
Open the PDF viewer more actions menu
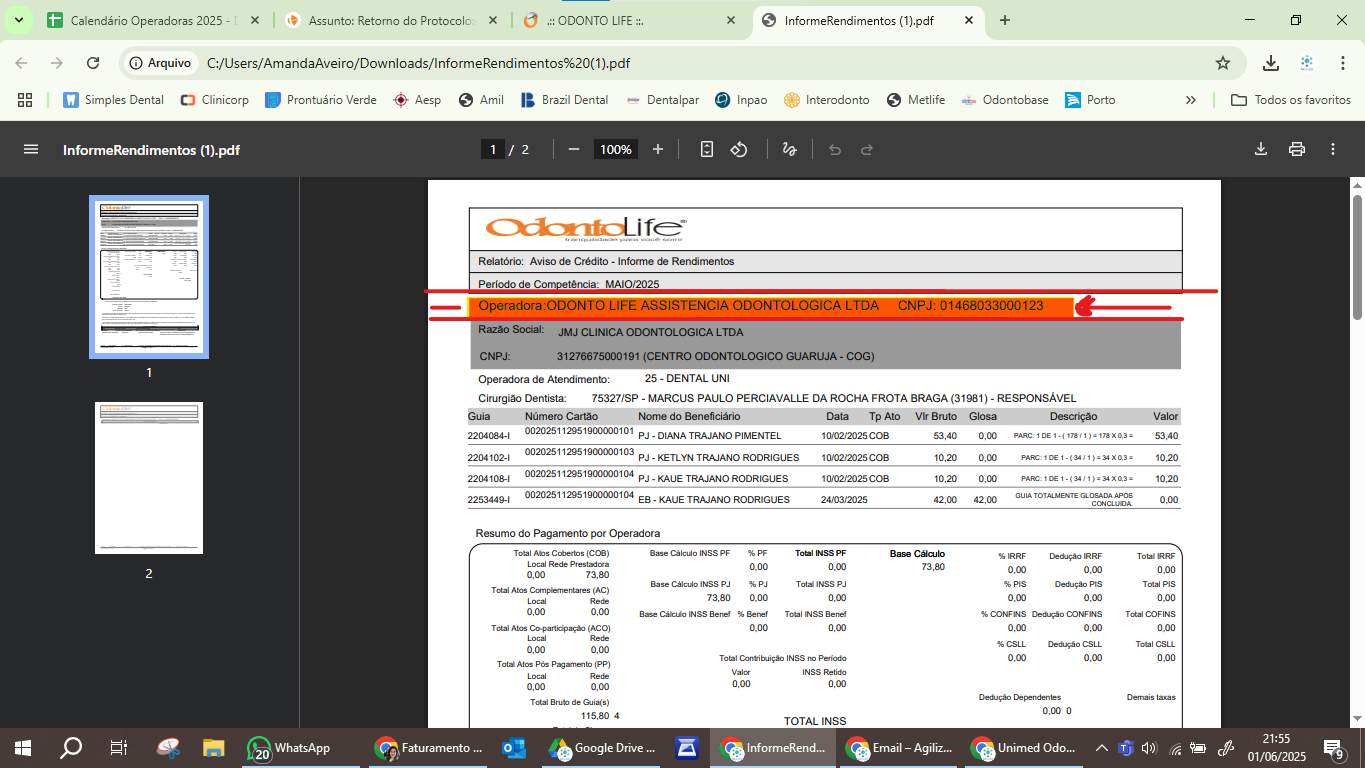tap(1333, 149)
